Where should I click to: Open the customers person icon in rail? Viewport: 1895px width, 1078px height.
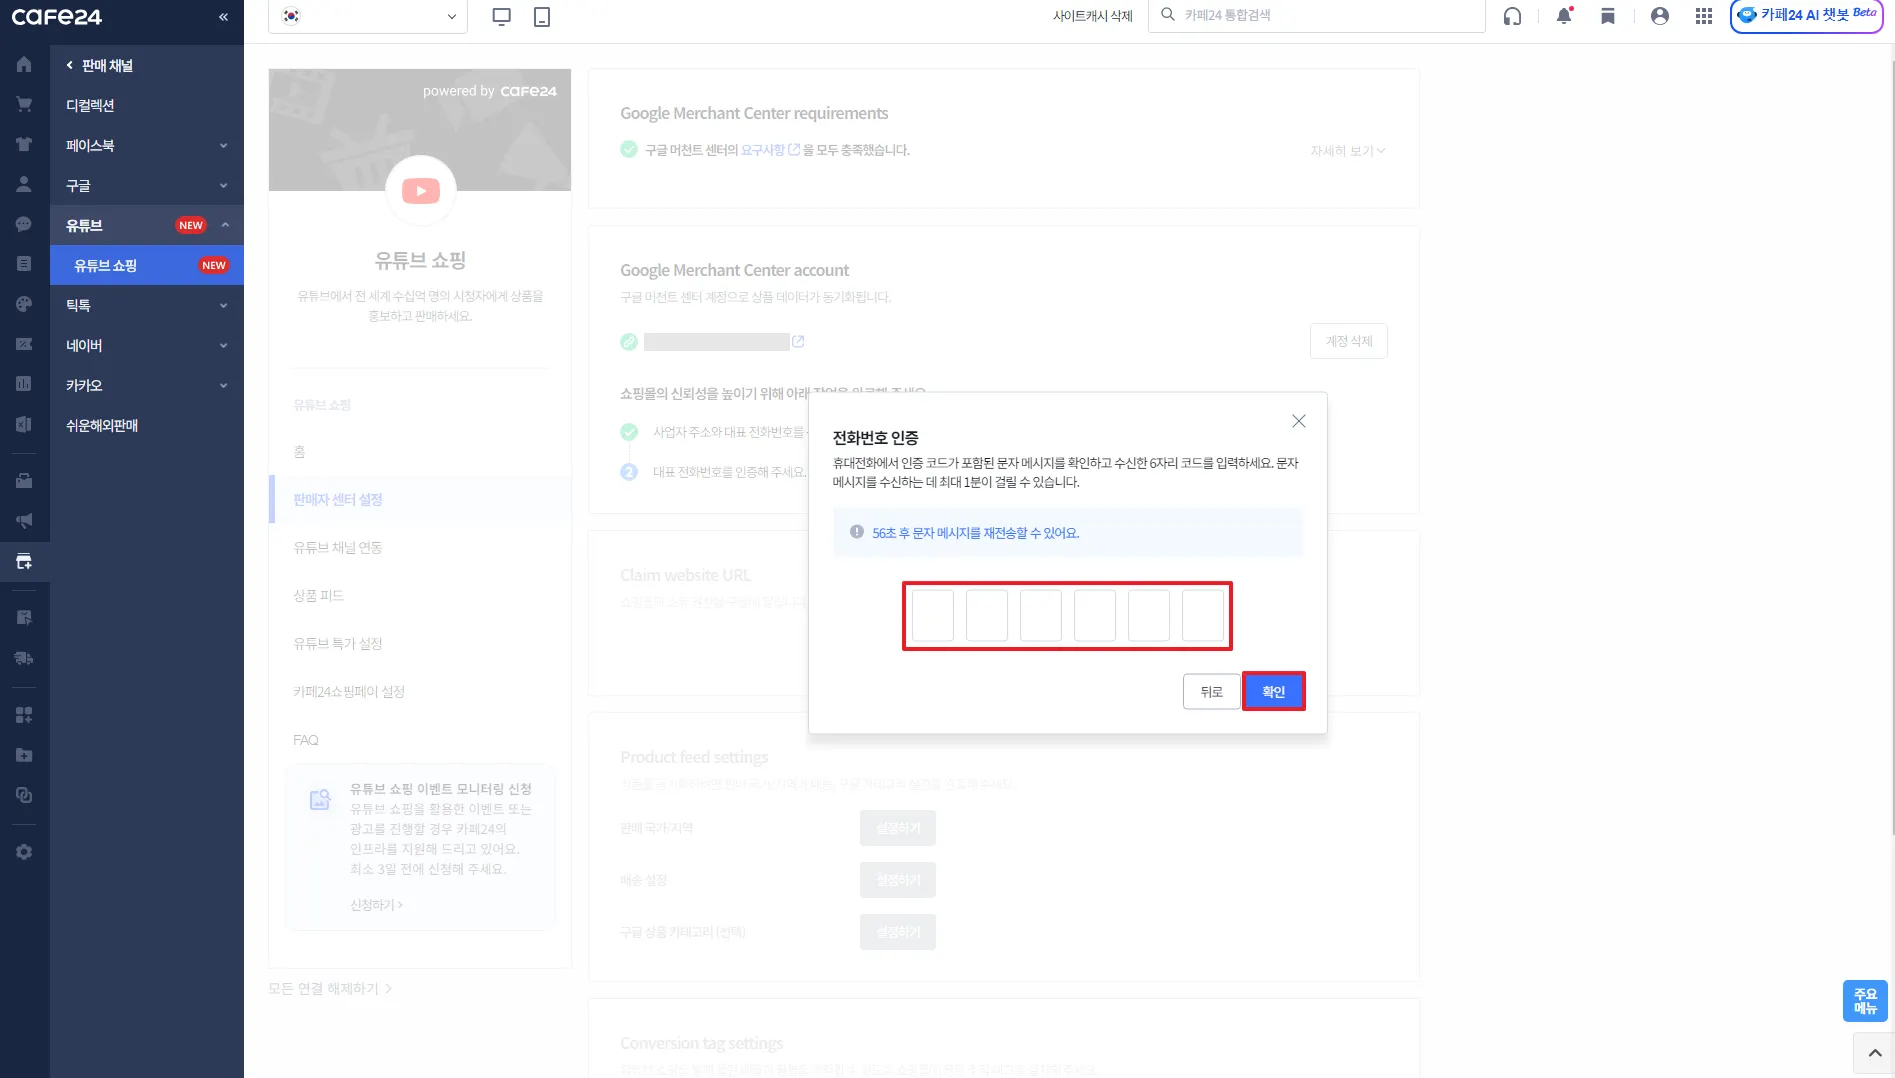pos(24,184)
